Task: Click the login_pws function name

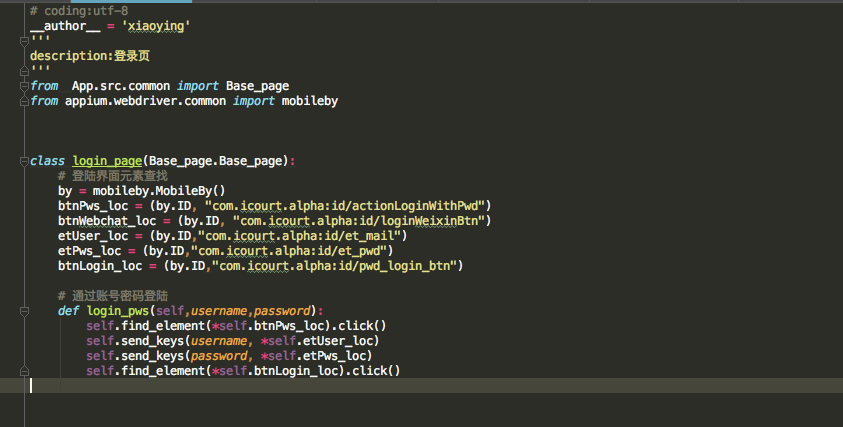Action: click(x=118, y=311)
